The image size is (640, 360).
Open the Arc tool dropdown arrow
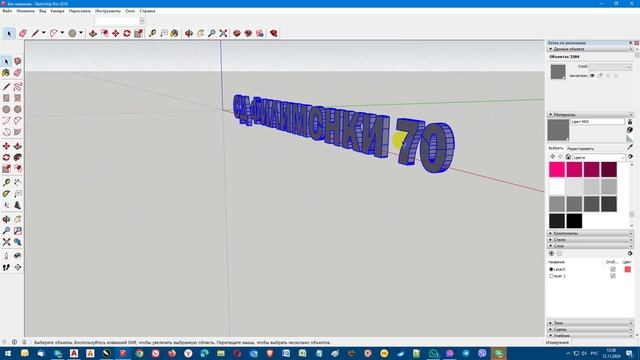tap(62, 33)
